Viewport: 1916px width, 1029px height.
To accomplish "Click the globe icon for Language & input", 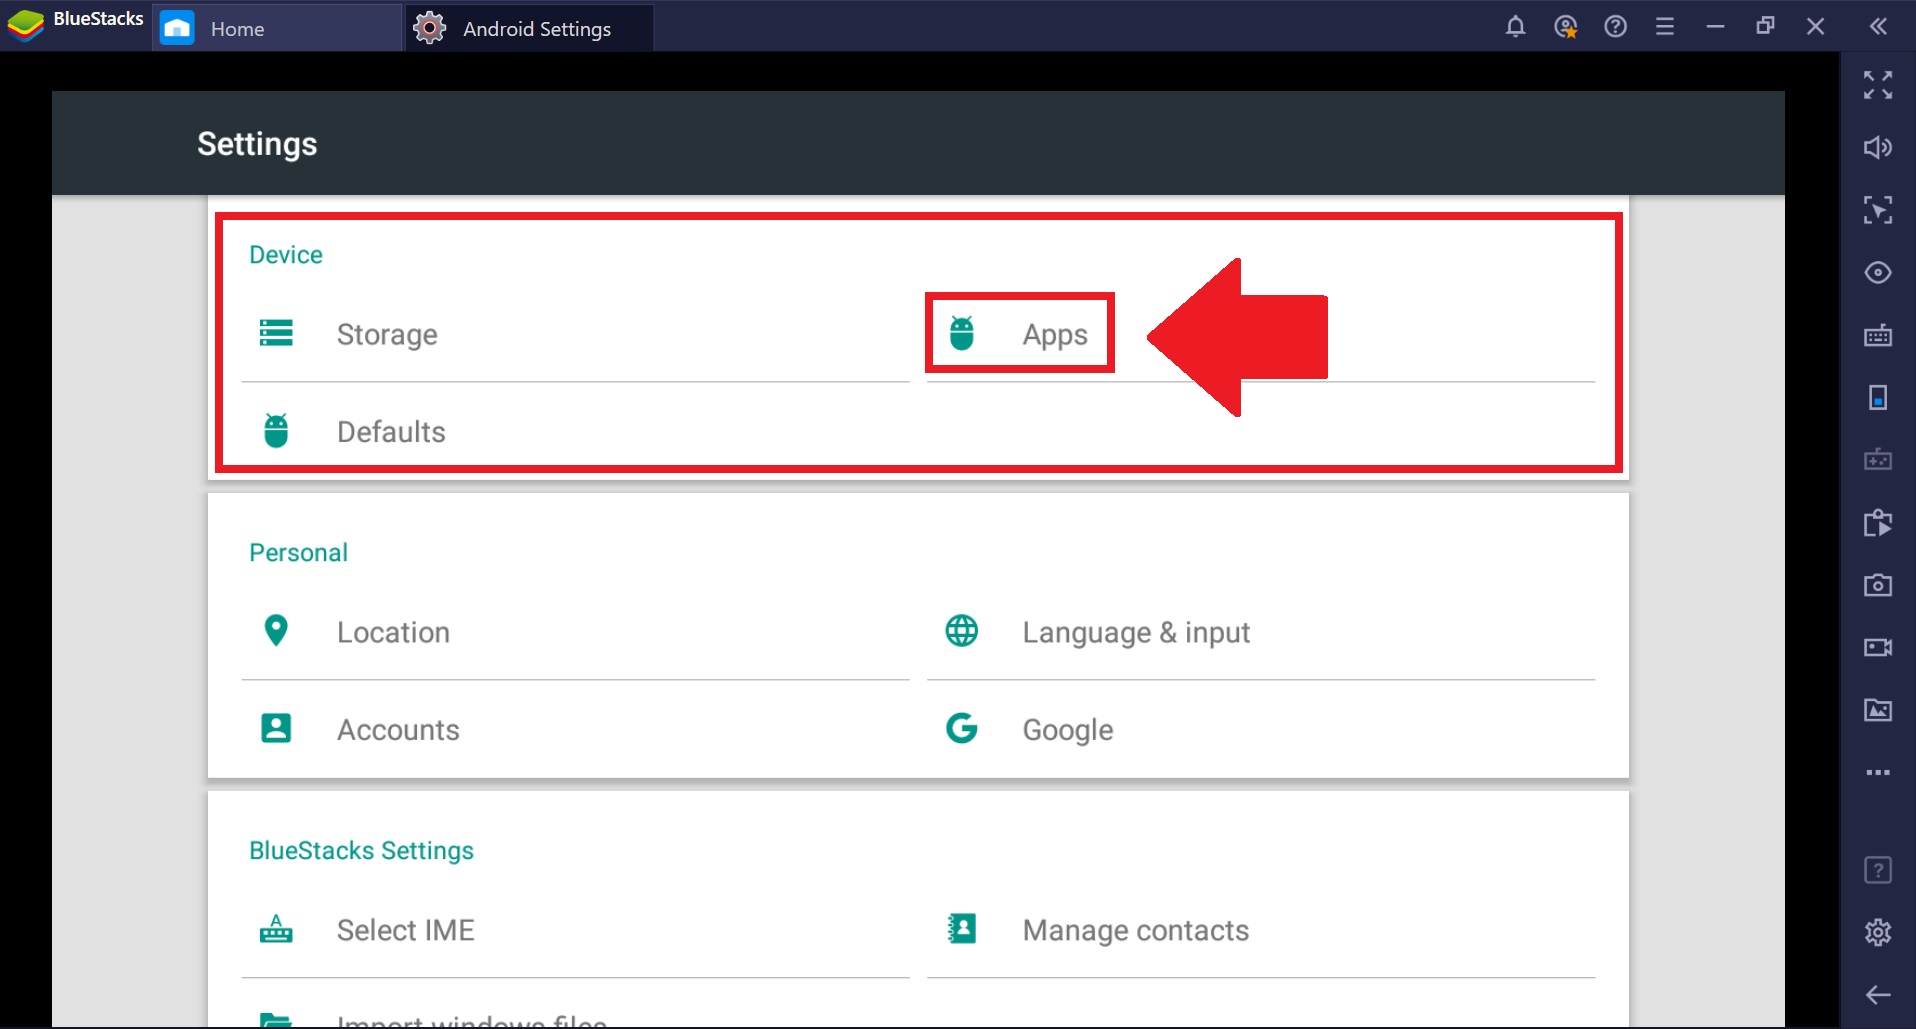I will click(962, 631).
